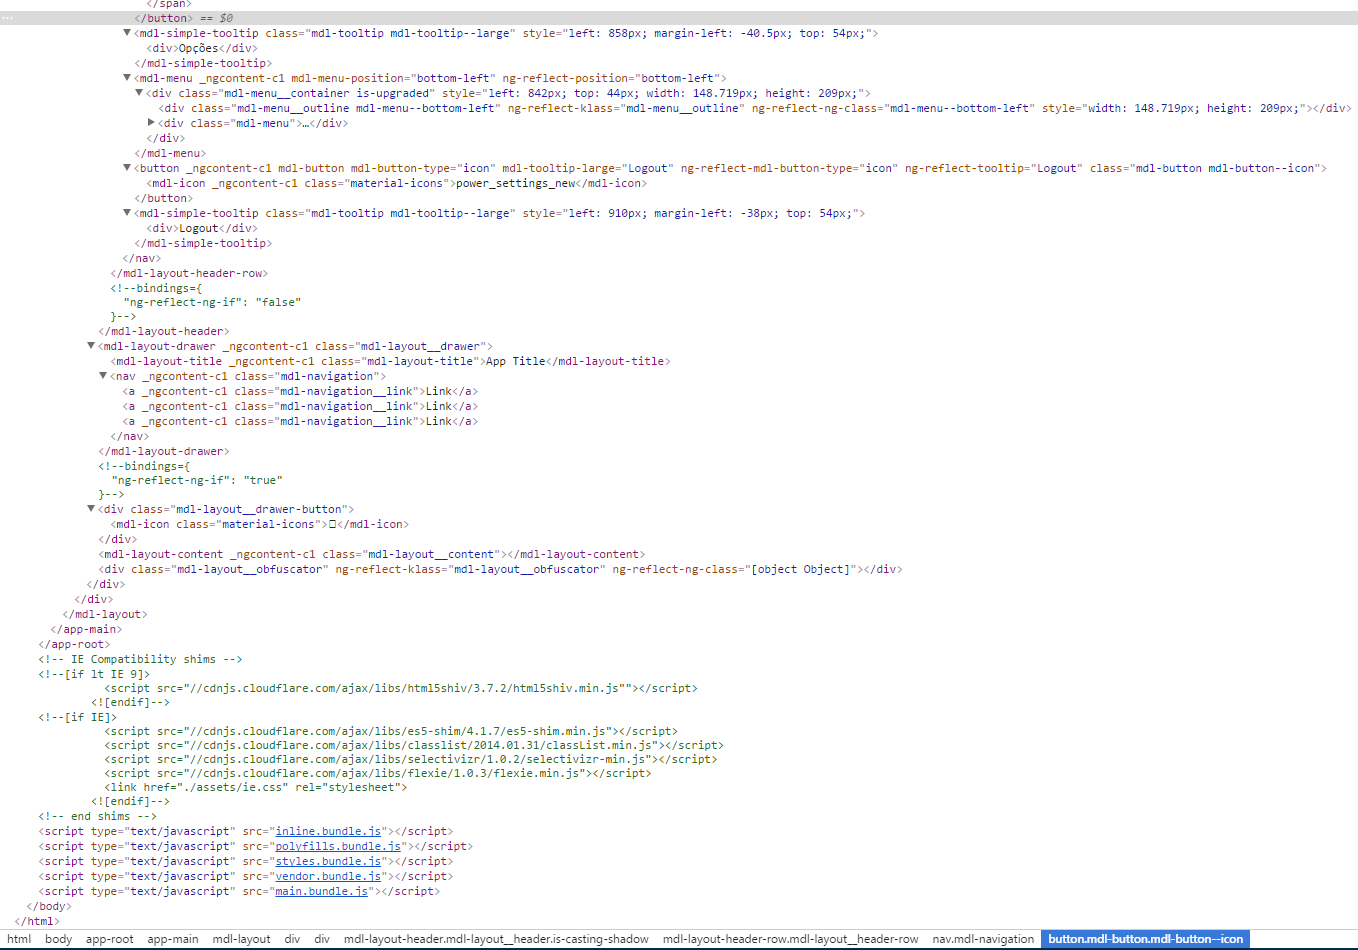This screenshot has height=950, width=1358.
Task: Click the [if IE] conditional comment line
Action: (x=77, y=717)
